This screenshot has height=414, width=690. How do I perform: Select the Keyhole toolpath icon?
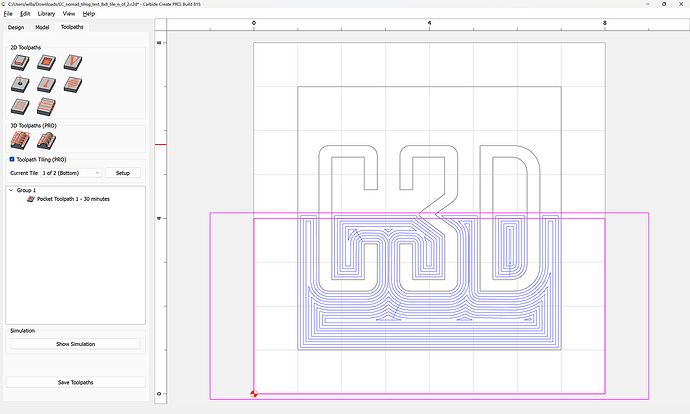46,84
